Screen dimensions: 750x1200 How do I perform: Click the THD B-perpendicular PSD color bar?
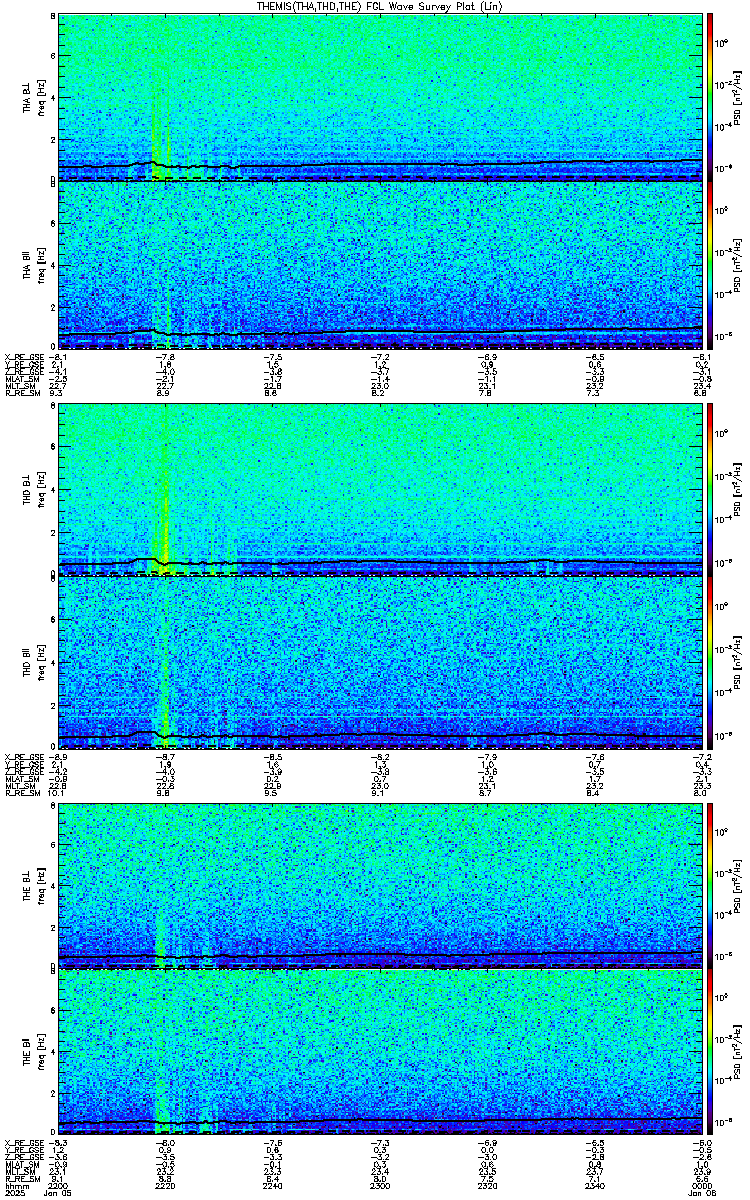(x=711, y=490)
